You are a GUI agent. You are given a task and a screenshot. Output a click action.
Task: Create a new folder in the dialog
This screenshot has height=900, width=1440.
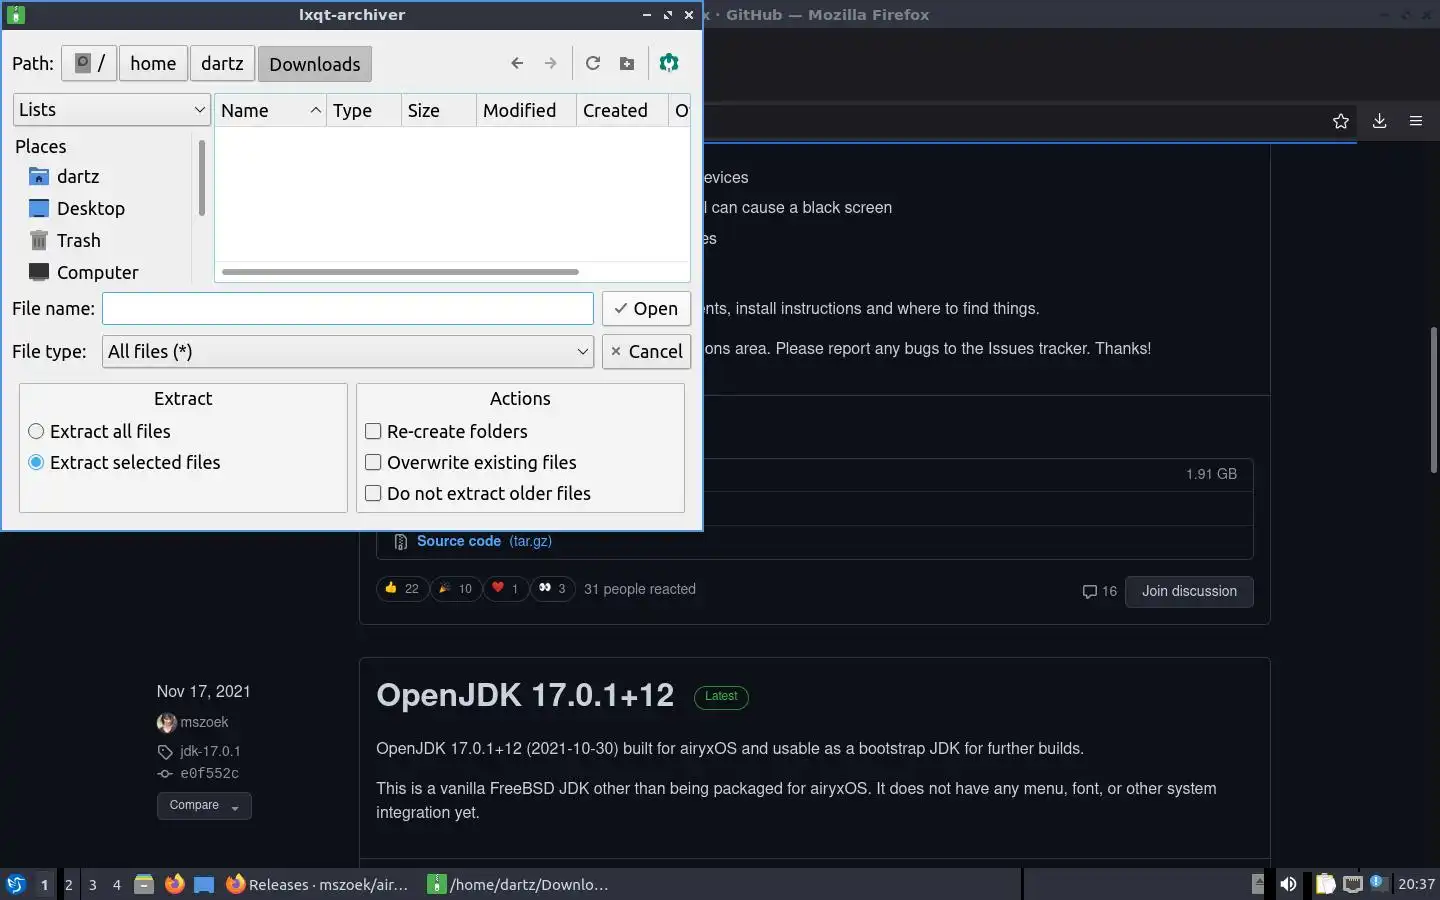pyautogui.click(x=627, y=63)
